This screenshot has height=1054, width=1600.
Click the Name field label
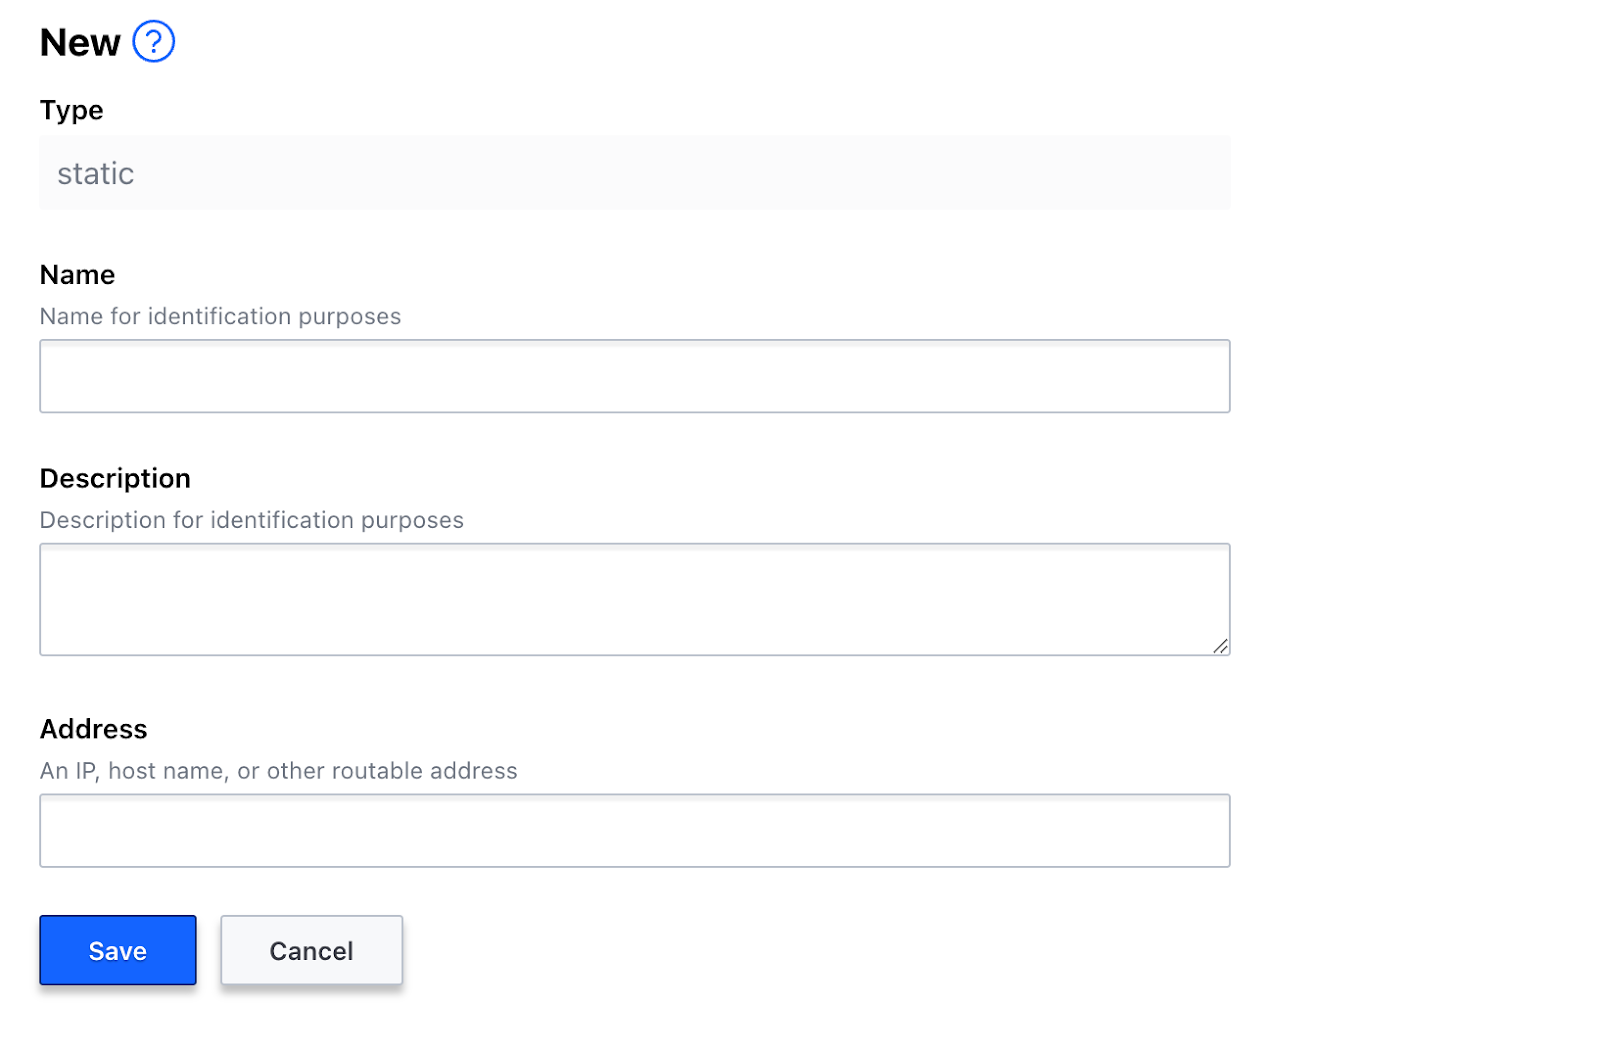[77, 274]
